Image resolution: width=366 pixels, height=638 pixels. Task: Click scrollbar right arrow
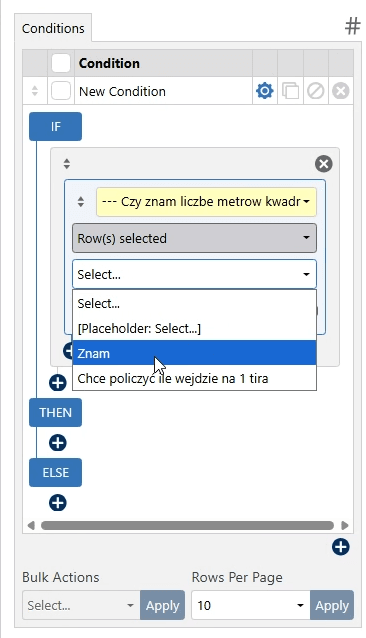click(345, 525)
